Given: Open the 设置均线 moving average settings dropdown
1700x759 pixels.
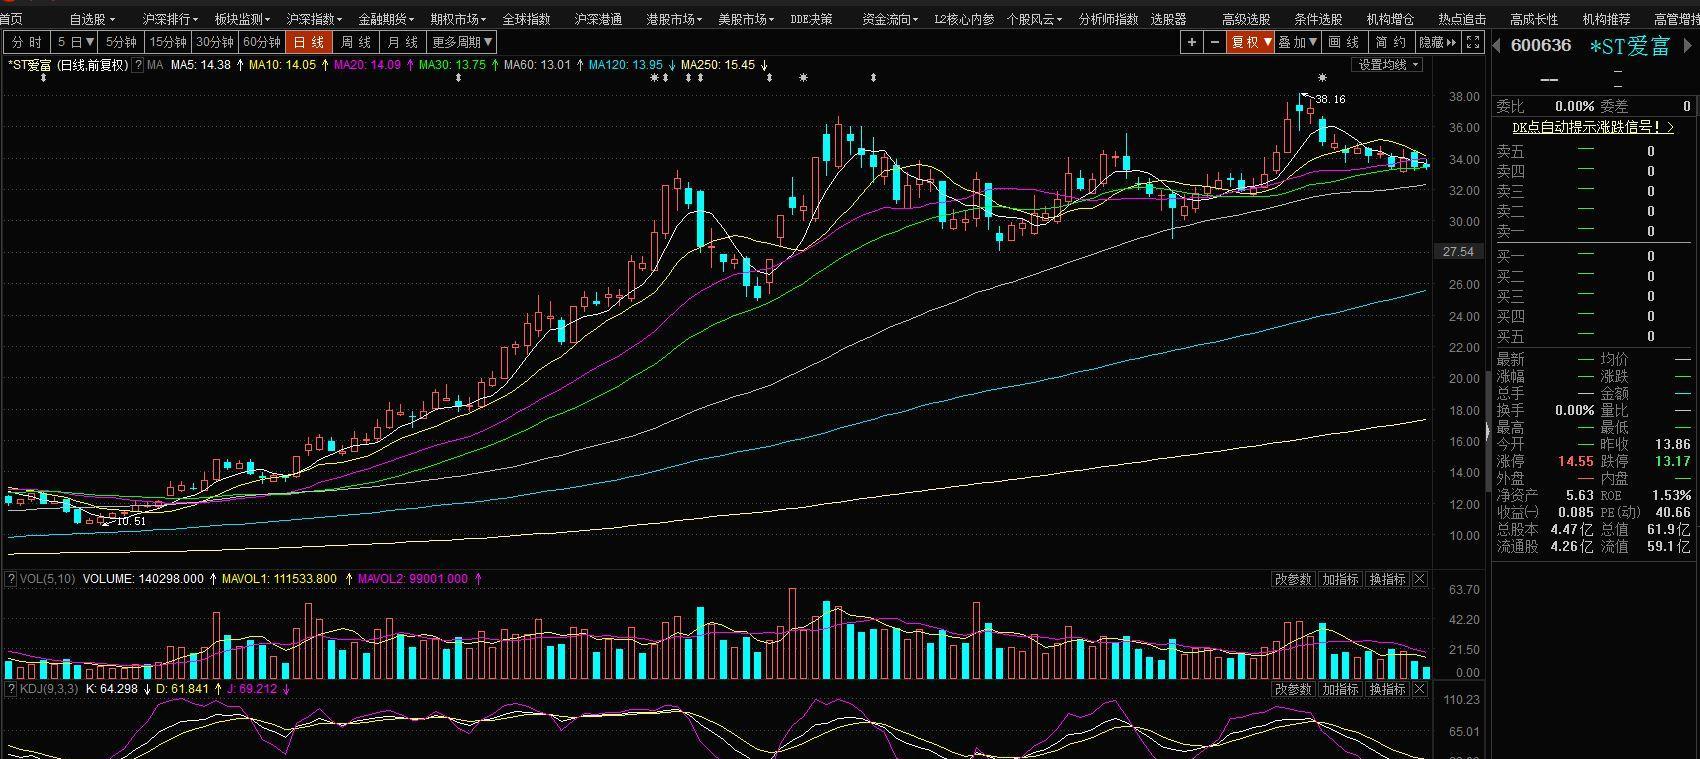Looking at the screenshot, I should coord(1388,65).
